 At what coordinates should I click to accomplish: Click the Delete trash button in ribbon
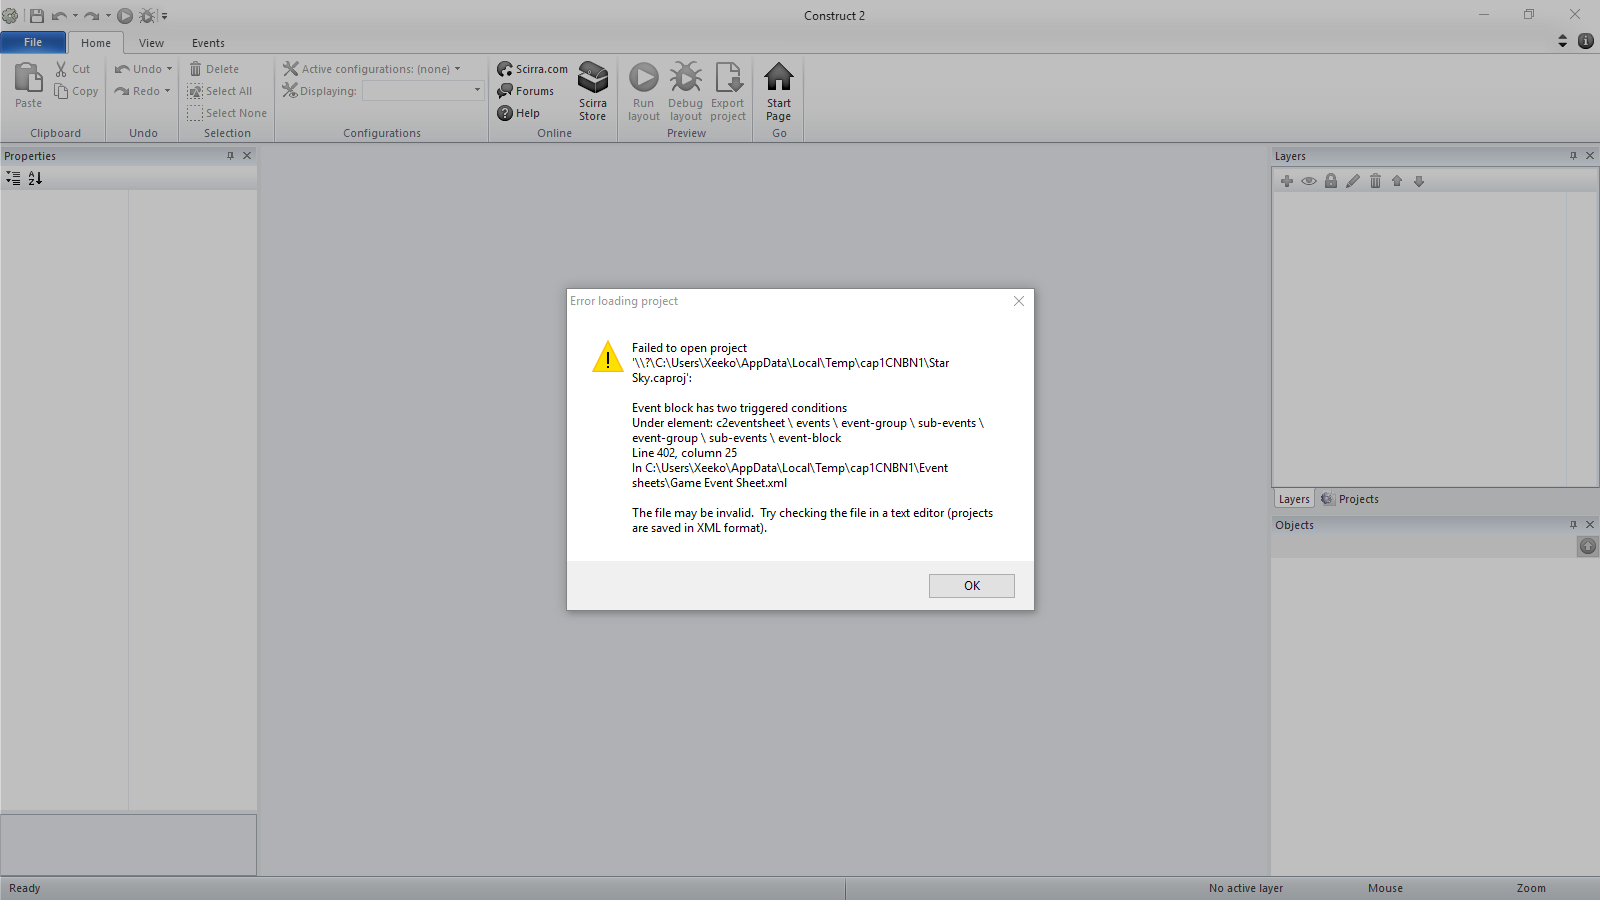[214, 69]
